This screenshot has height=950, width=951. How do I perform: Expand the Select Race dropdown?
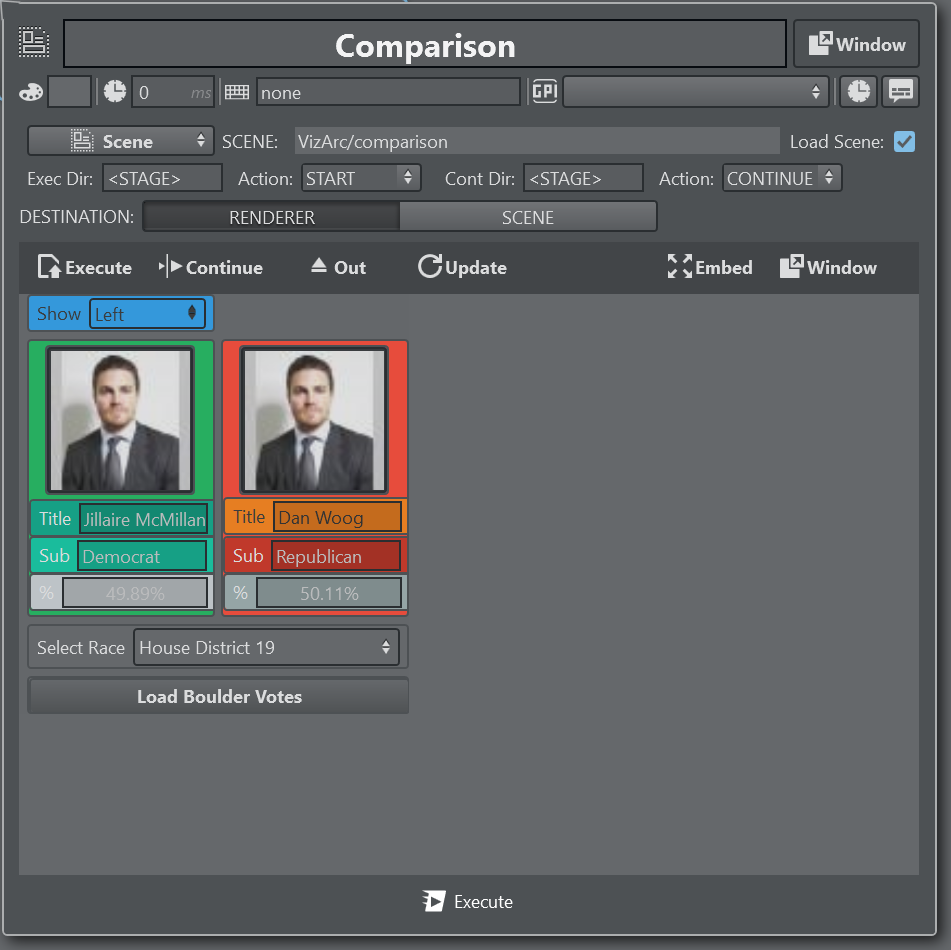coord(266,648)
